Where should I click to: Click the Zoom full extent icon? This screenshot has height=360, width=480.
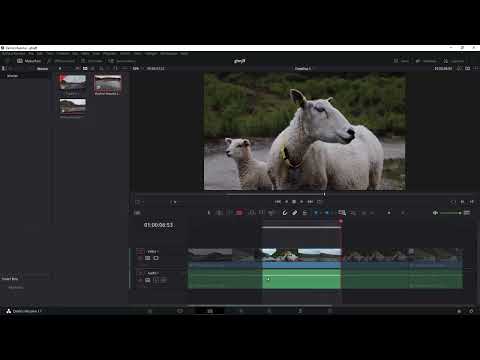[342, 213]
